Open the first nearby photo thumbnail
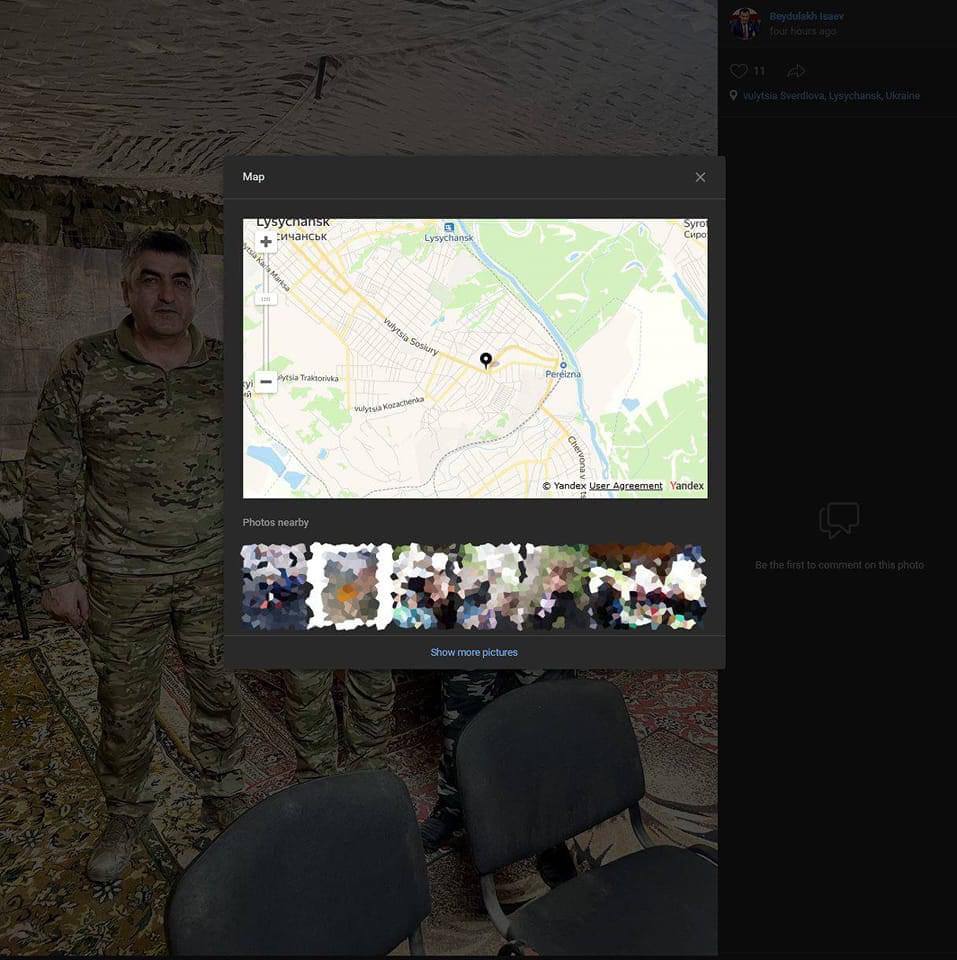This screenshot has width=957, height=960. (x=274, y=587)
